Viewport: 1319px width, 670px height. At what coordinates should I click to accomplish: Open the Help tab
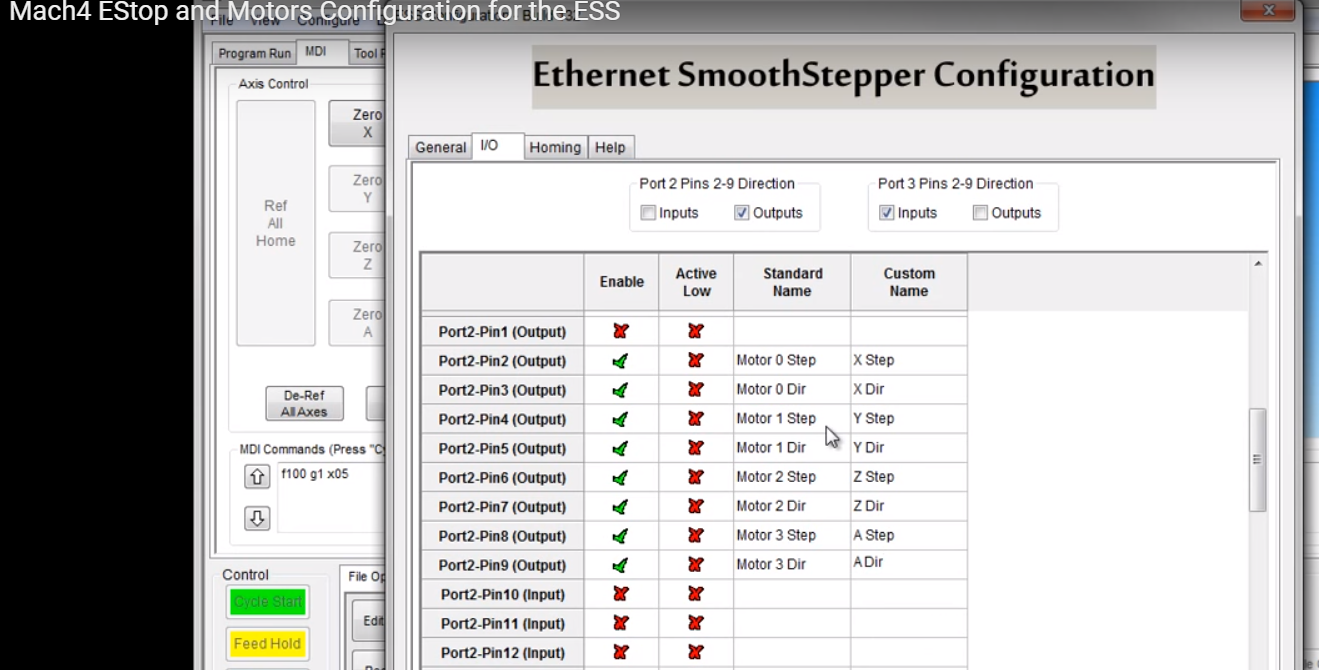(610, 147)
